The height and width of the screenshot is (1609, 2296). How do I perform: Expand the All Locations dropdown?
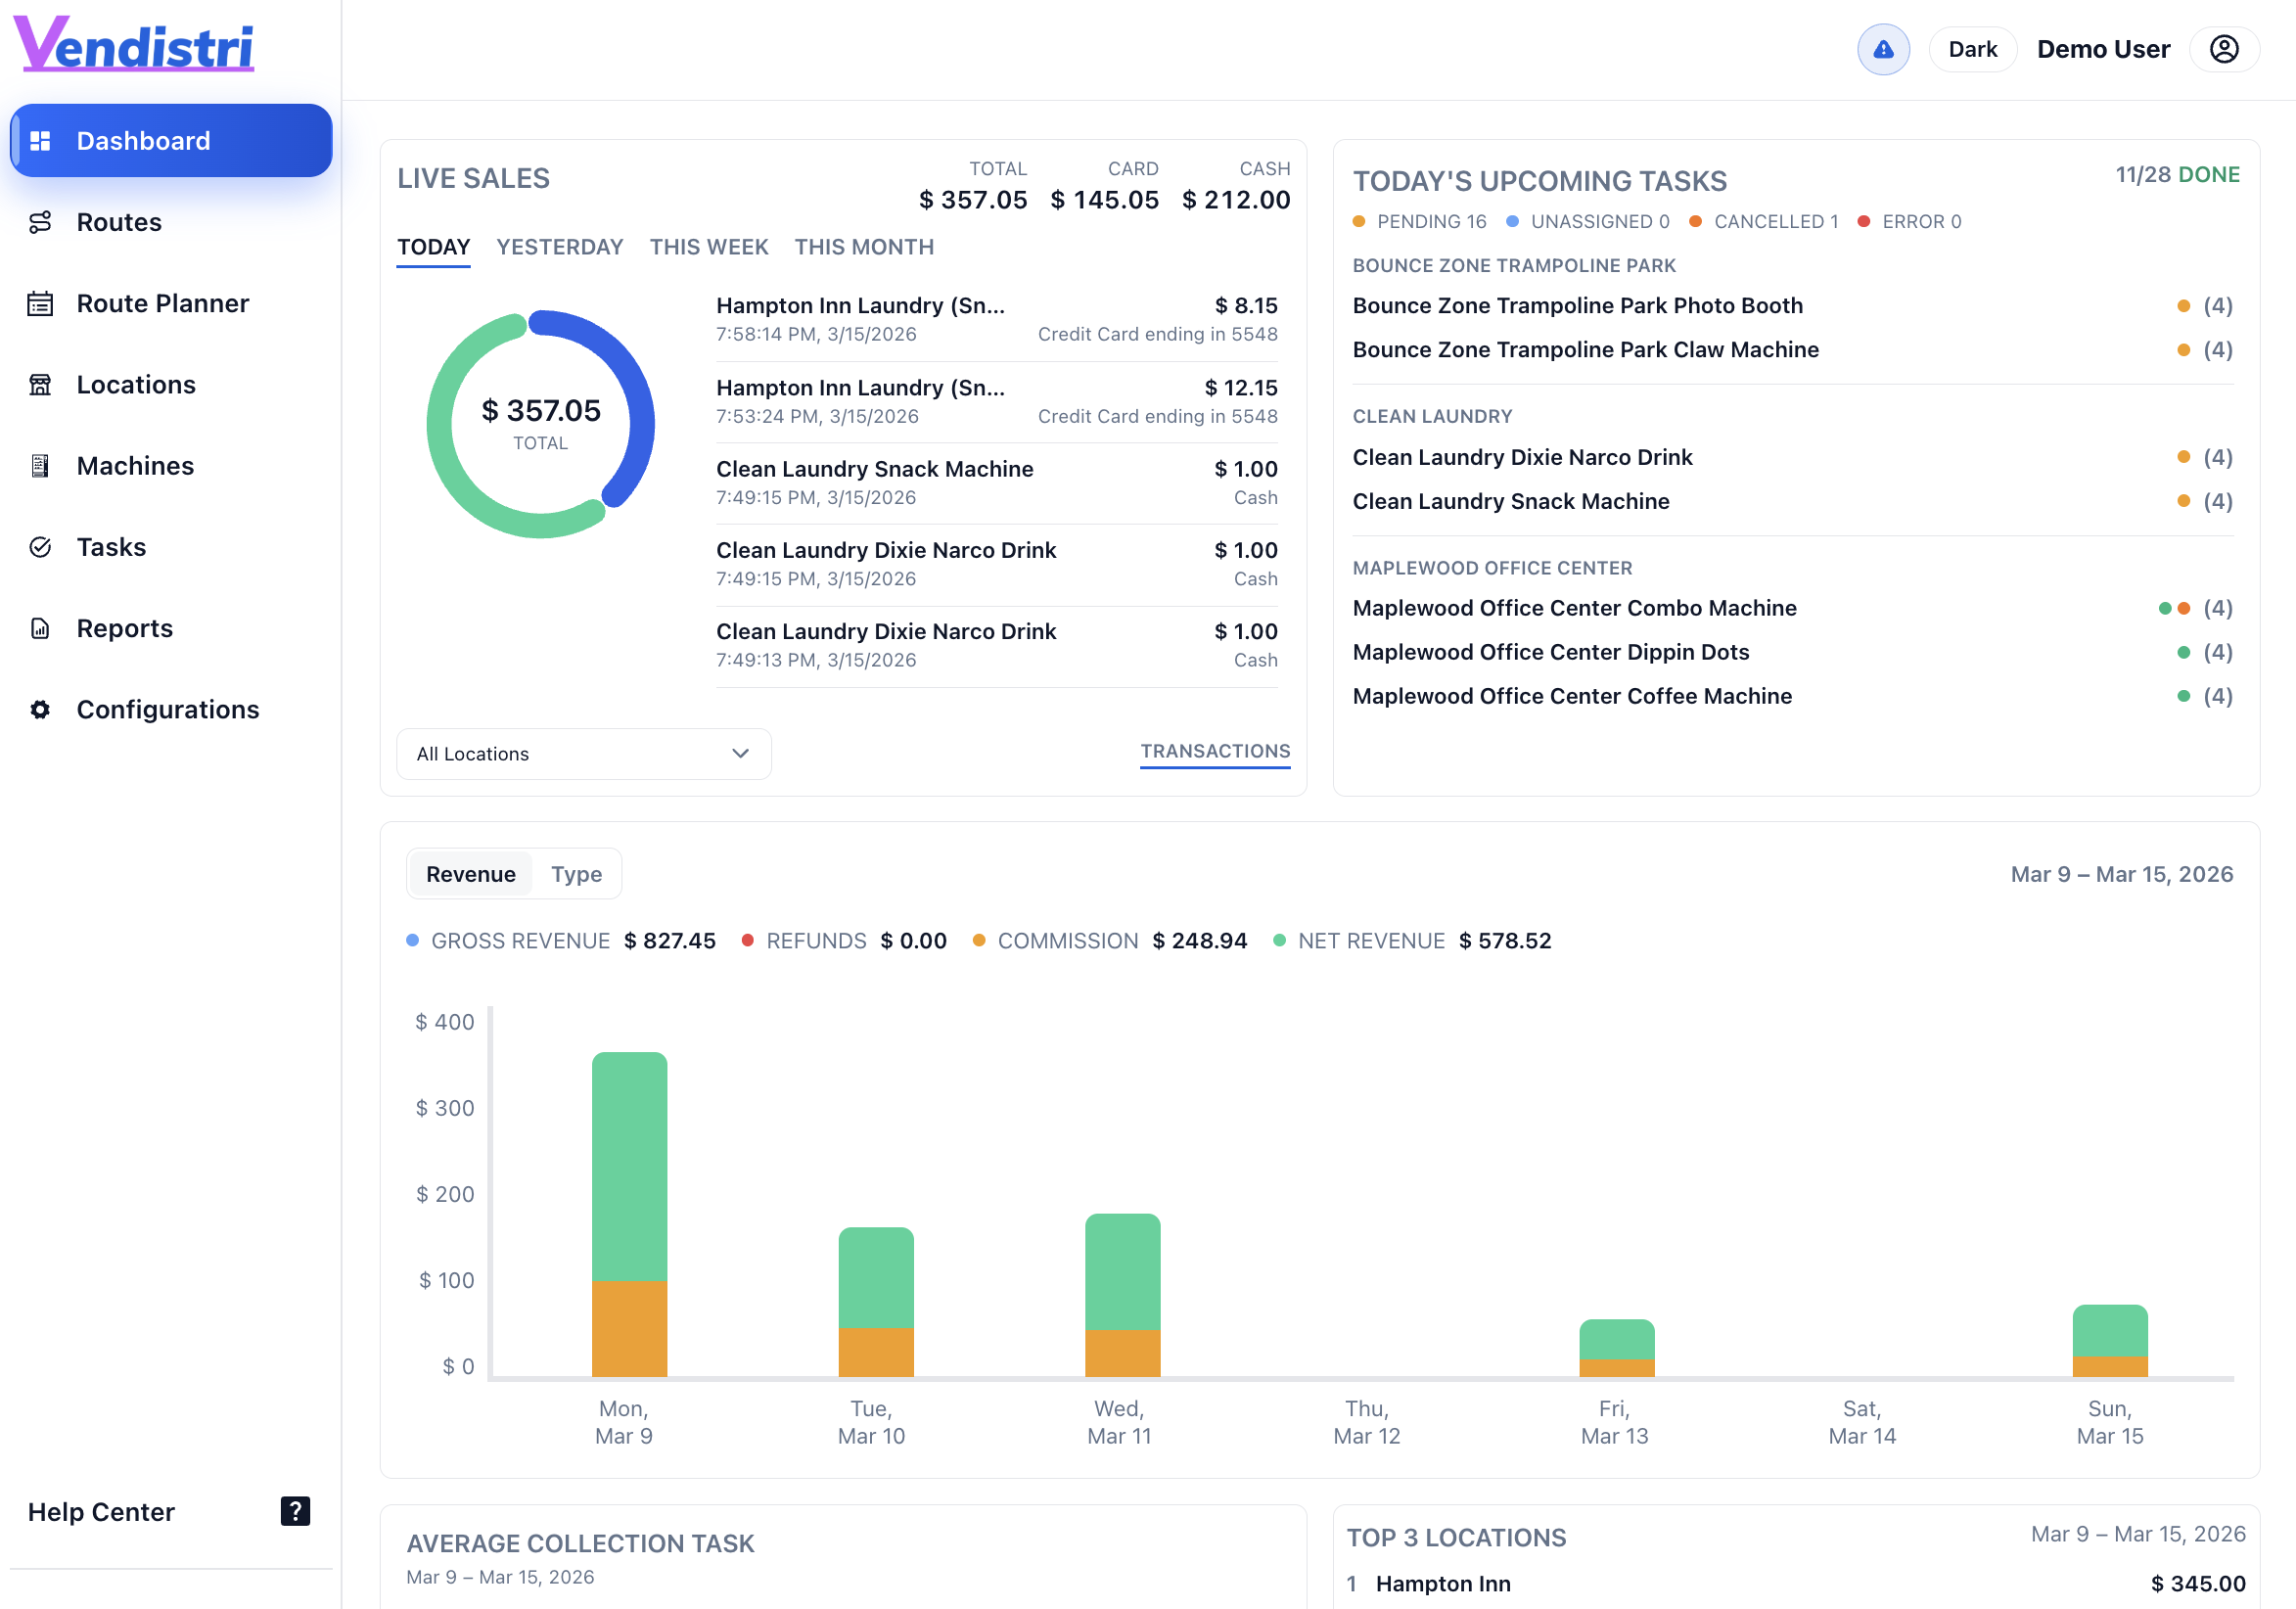point(583,754)
